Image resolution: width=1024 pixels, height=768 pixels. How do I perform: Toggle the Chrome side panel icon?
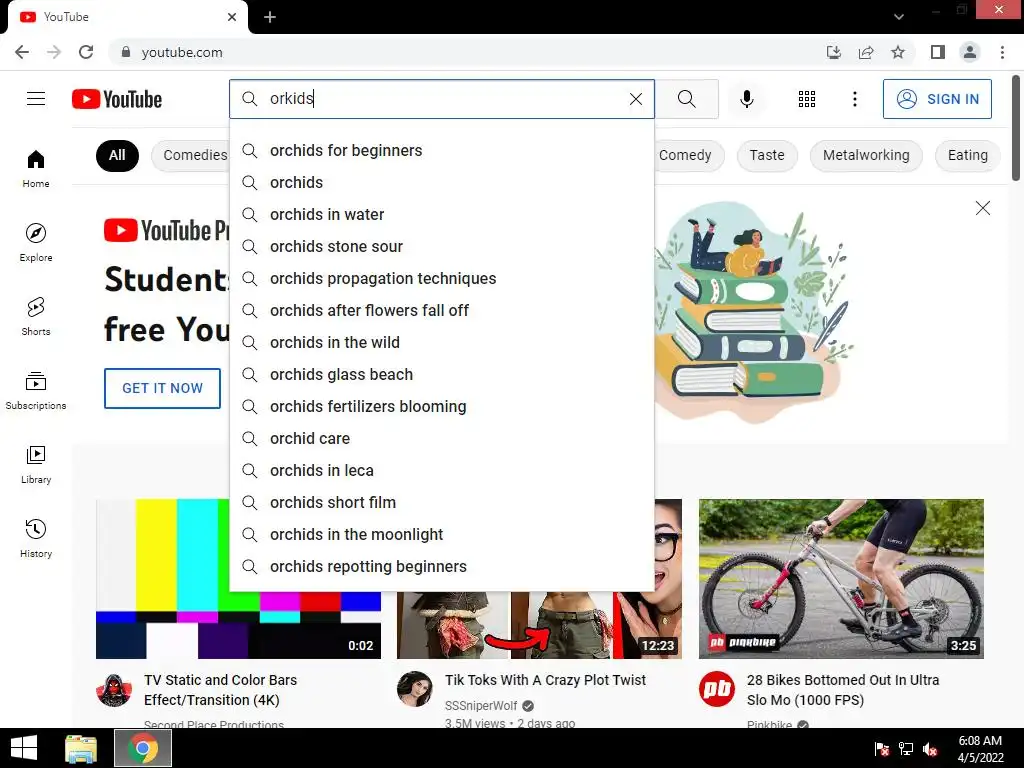tap(938, 52)
